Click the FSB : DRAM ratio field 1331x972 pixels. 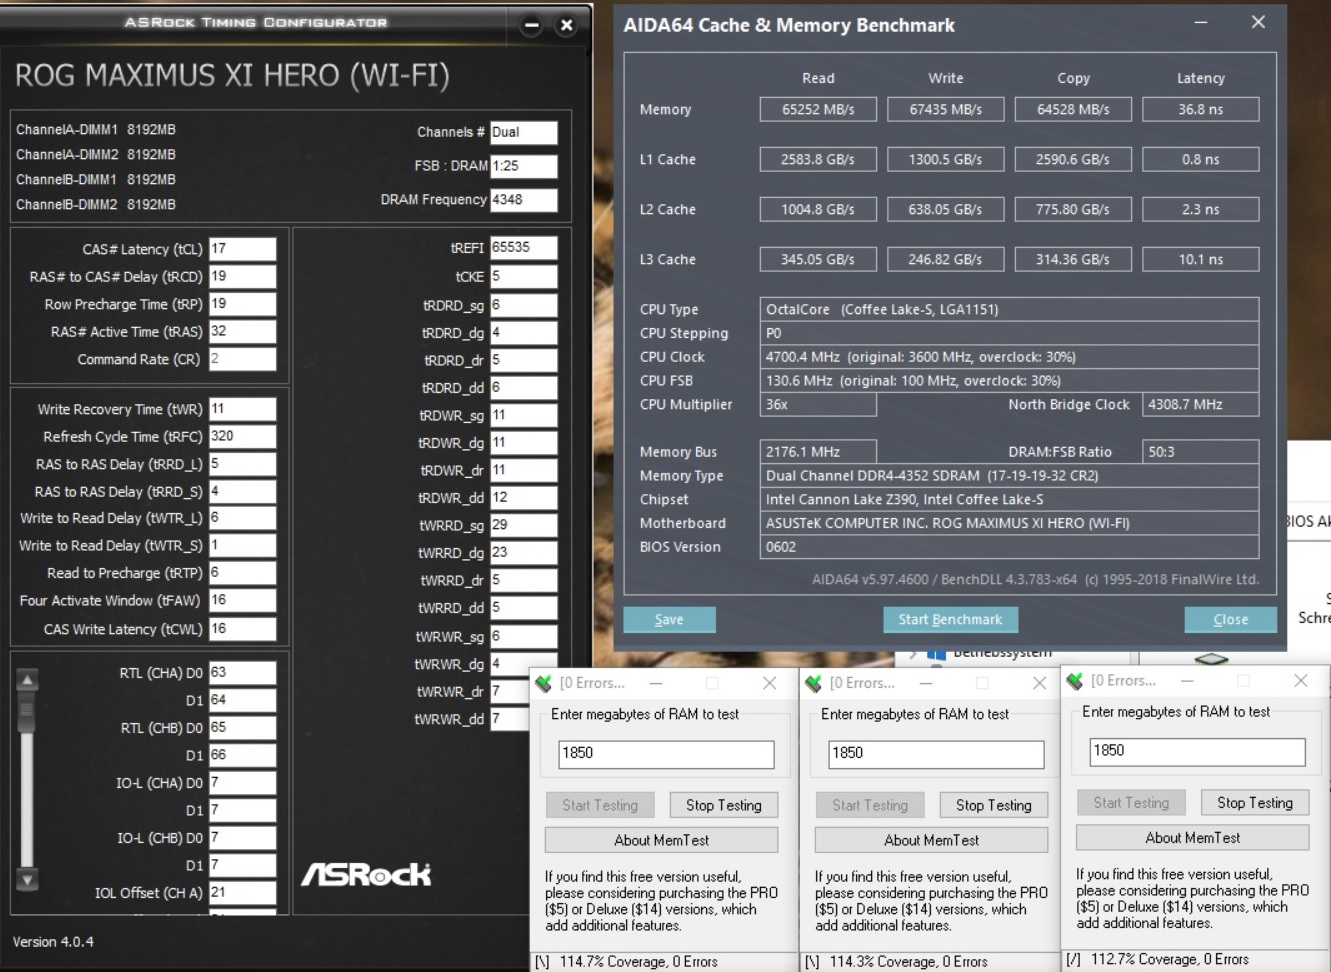[x=523, y=166]
